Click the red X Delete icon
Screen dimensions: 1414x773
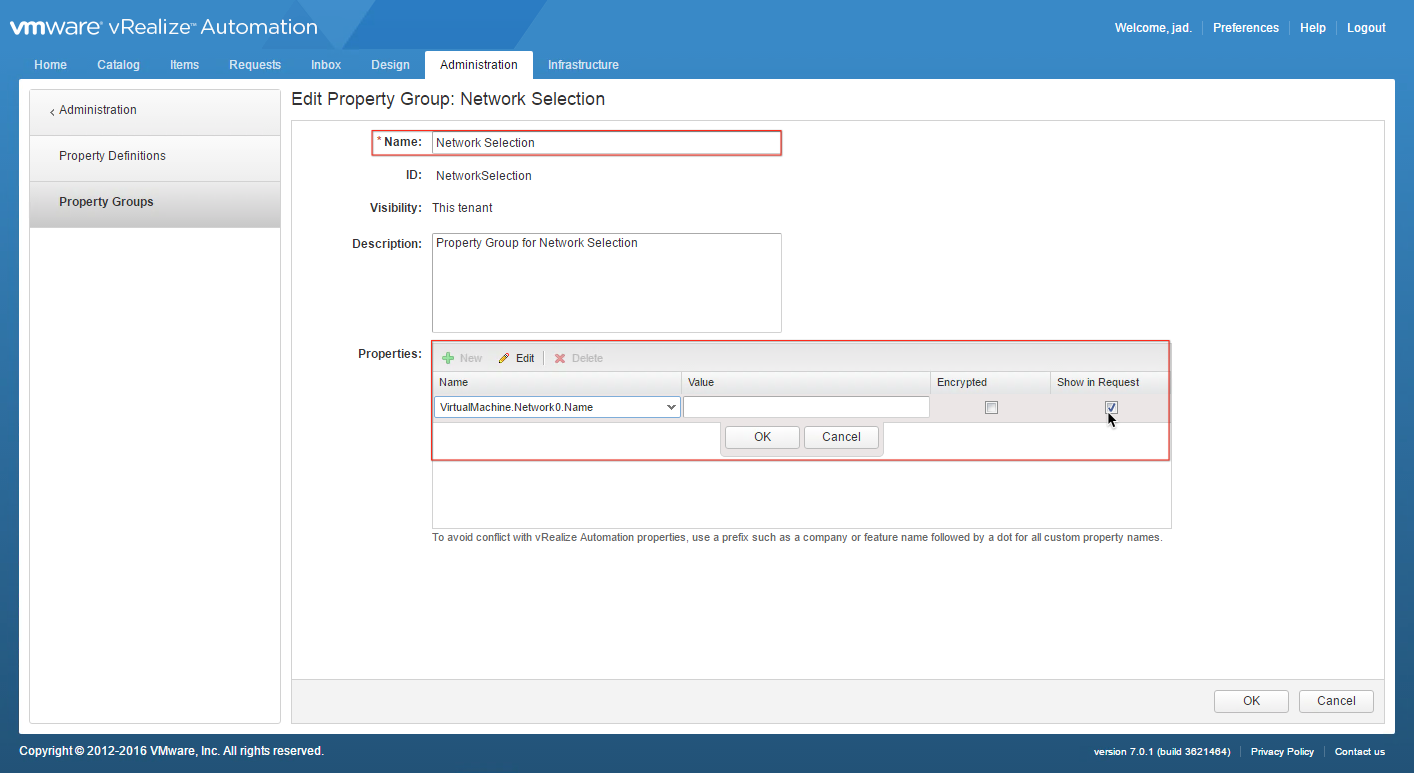point(560,358)
